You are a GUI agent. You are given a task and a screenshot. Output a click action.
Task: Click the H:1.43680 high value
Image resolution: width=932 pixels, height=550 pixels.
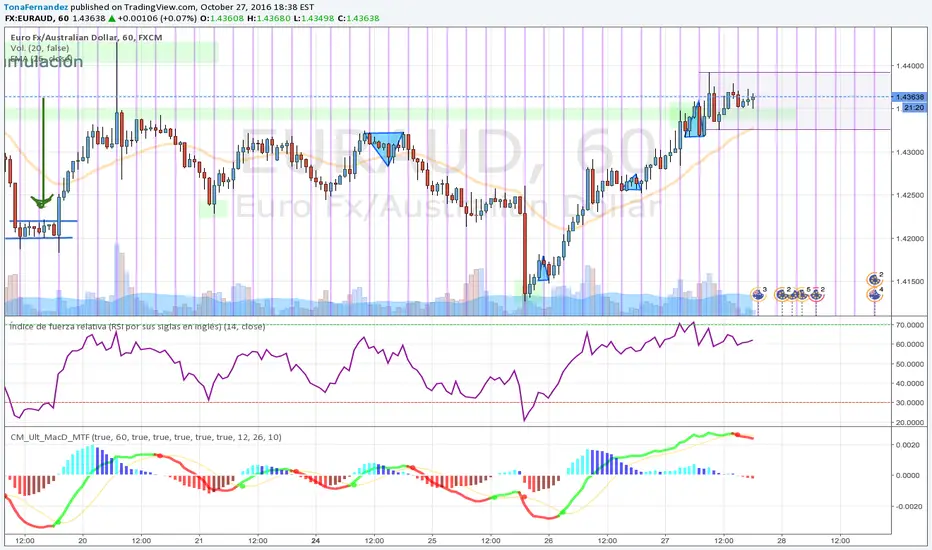(x=269, y=18)
